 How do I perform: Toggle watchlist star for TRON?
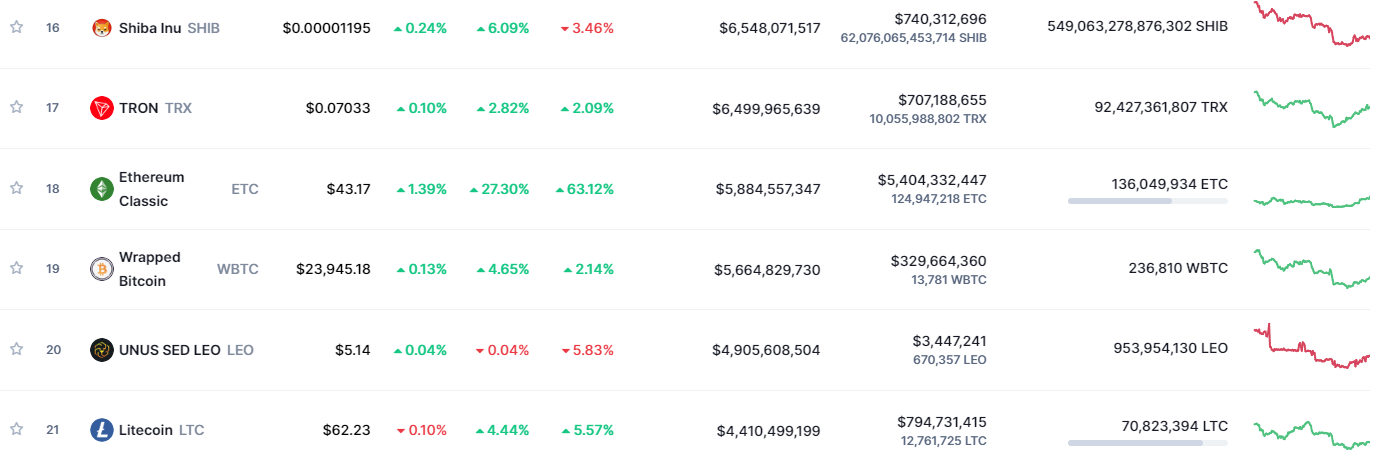[x=16, y=108]
